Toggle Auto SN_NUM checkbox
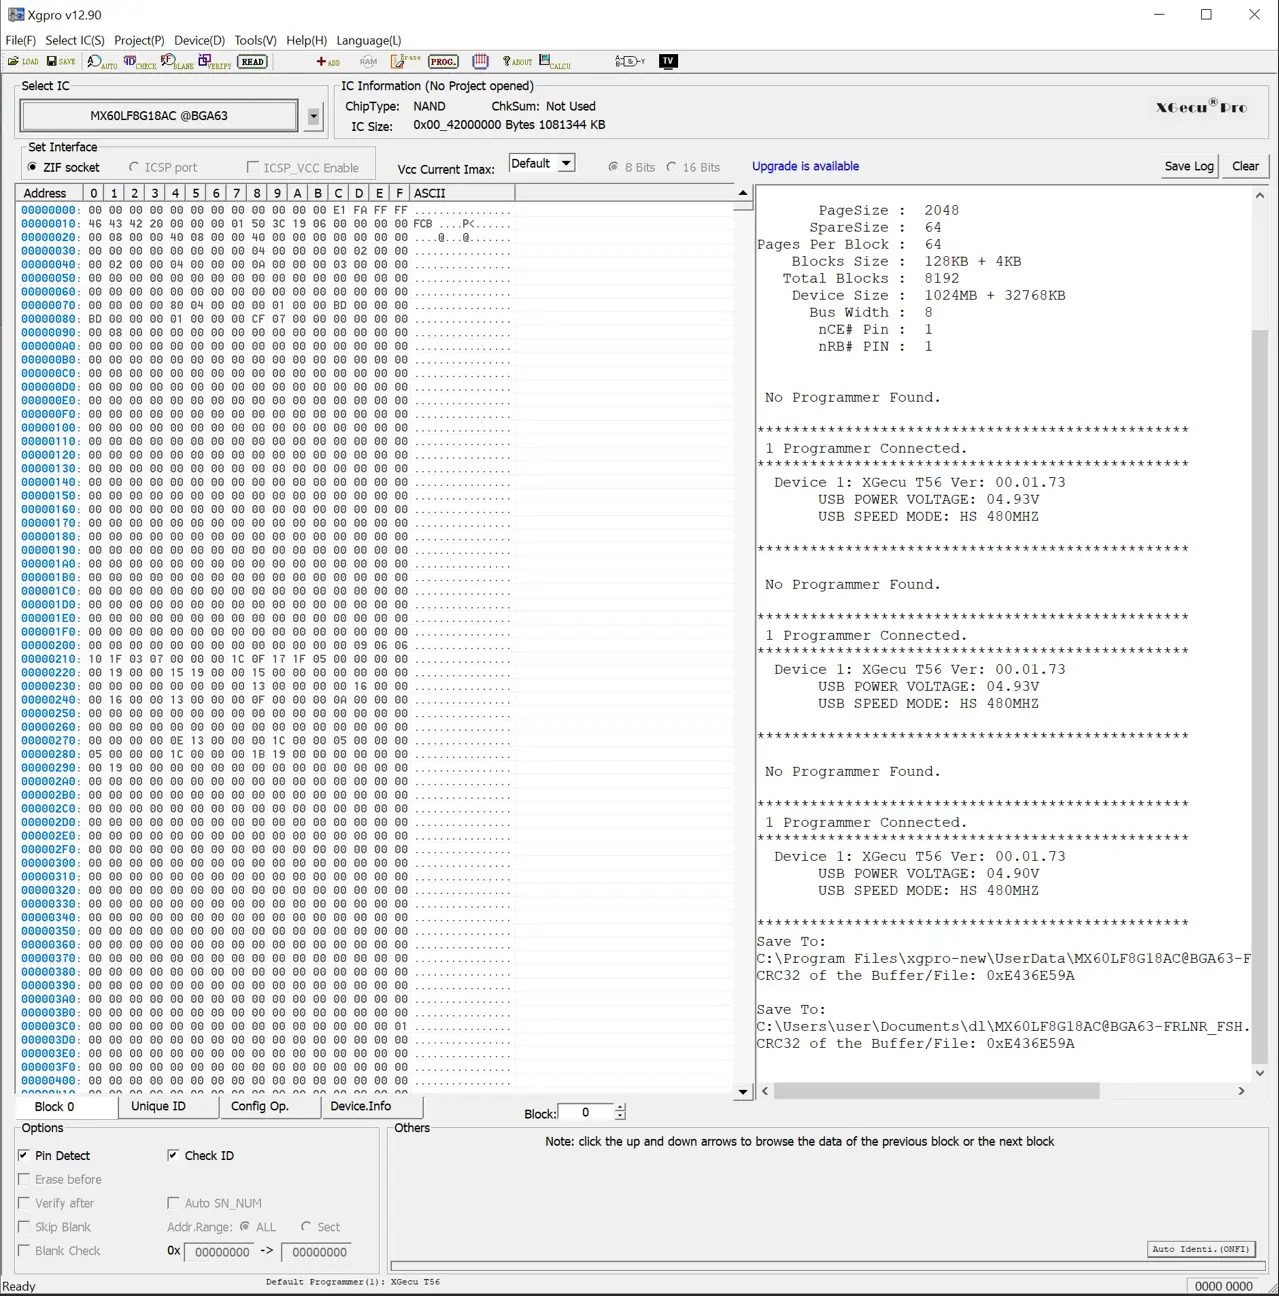The image size is (1279, 1296). [215, 1203]
